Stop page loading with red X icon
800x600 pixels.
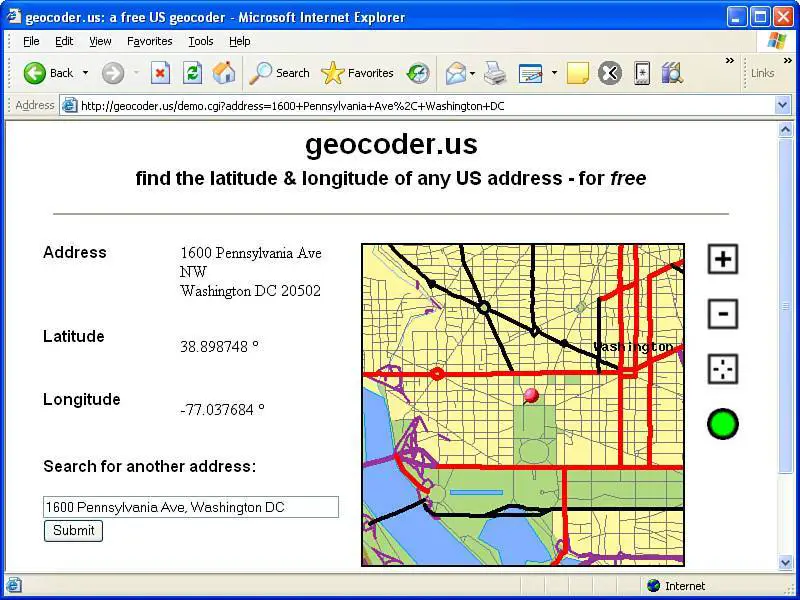tap(160, 73)
